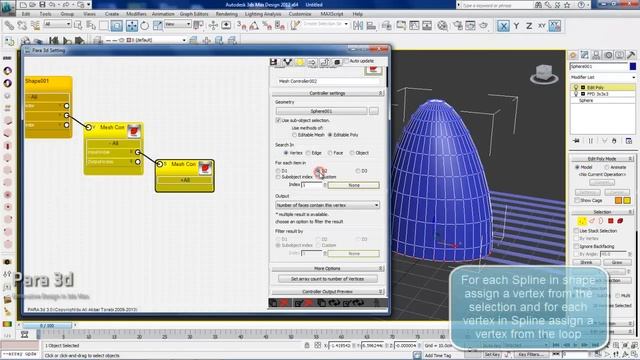Click the Grow selection button
This screenshot has width=640, height=360.
617,262
